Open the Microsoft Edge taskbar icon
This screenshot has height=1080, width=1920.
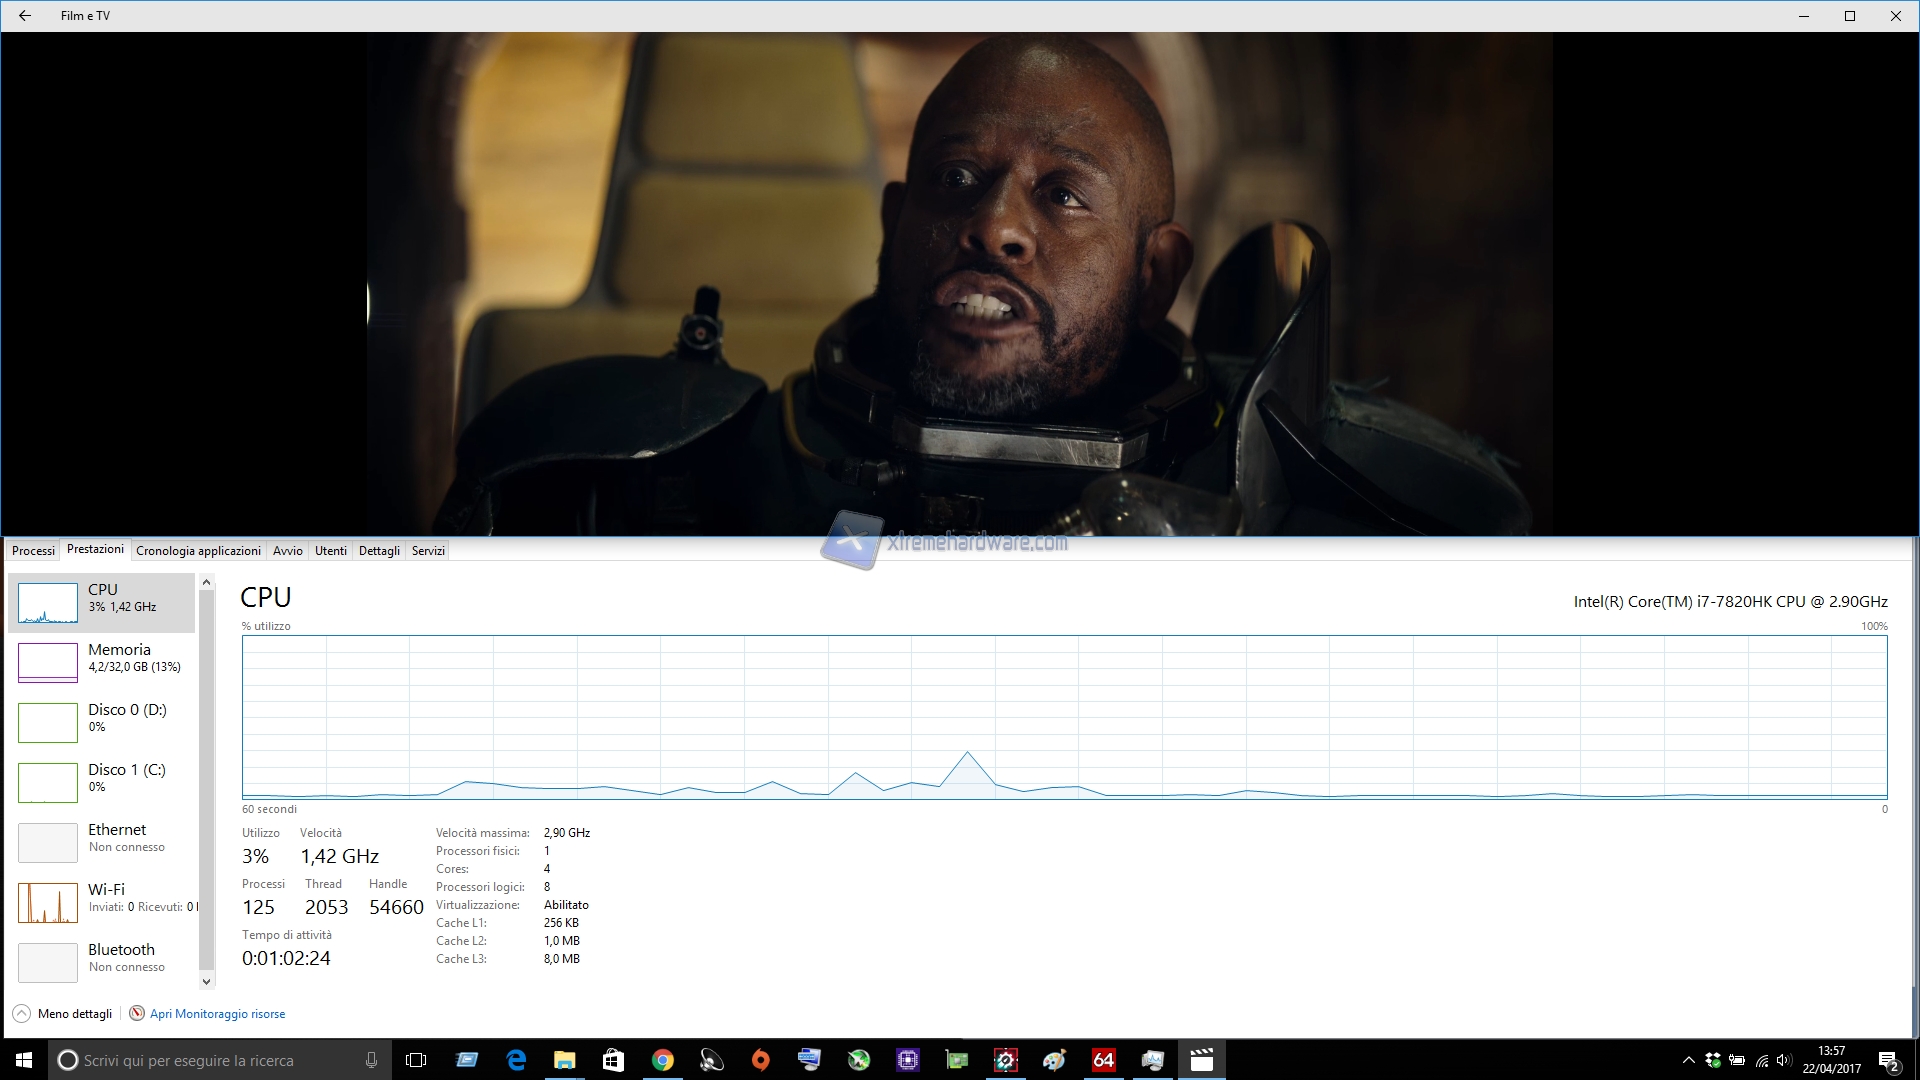(516, 1060)
